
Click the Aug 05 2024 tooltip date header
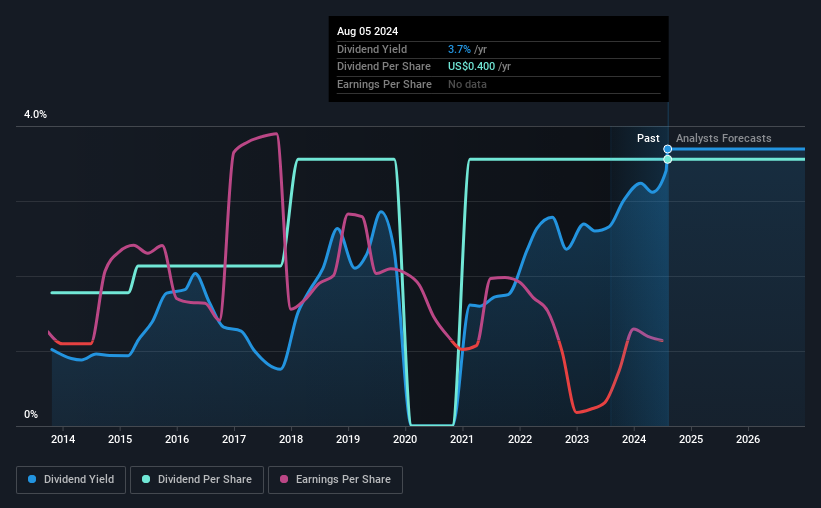click(368, 31)
